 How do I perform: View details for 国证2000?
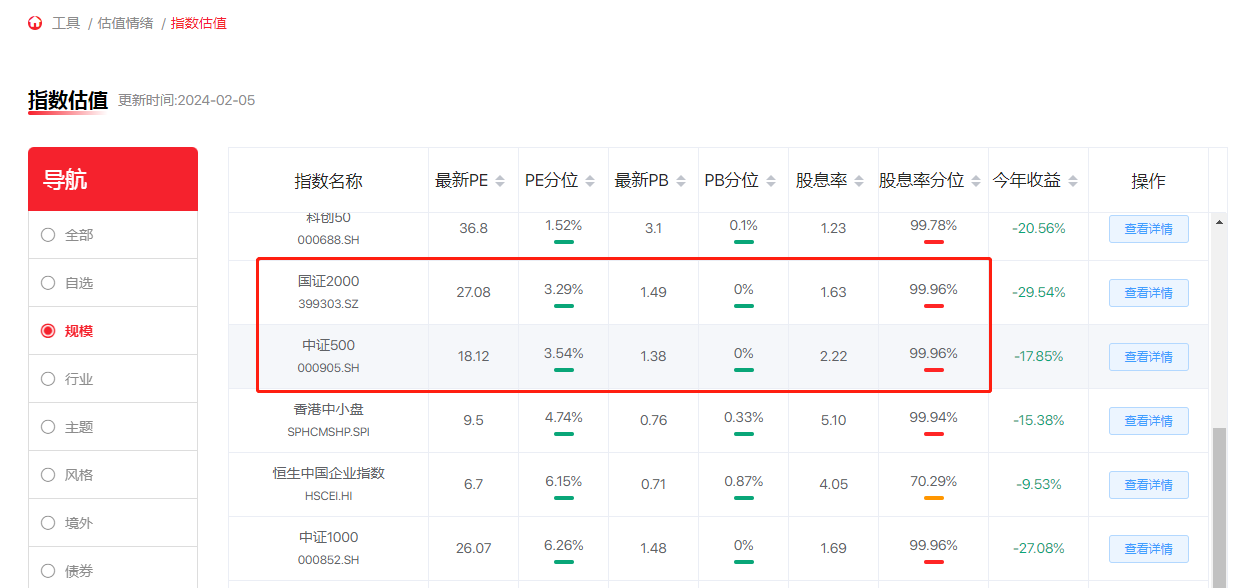[1148, 293]
